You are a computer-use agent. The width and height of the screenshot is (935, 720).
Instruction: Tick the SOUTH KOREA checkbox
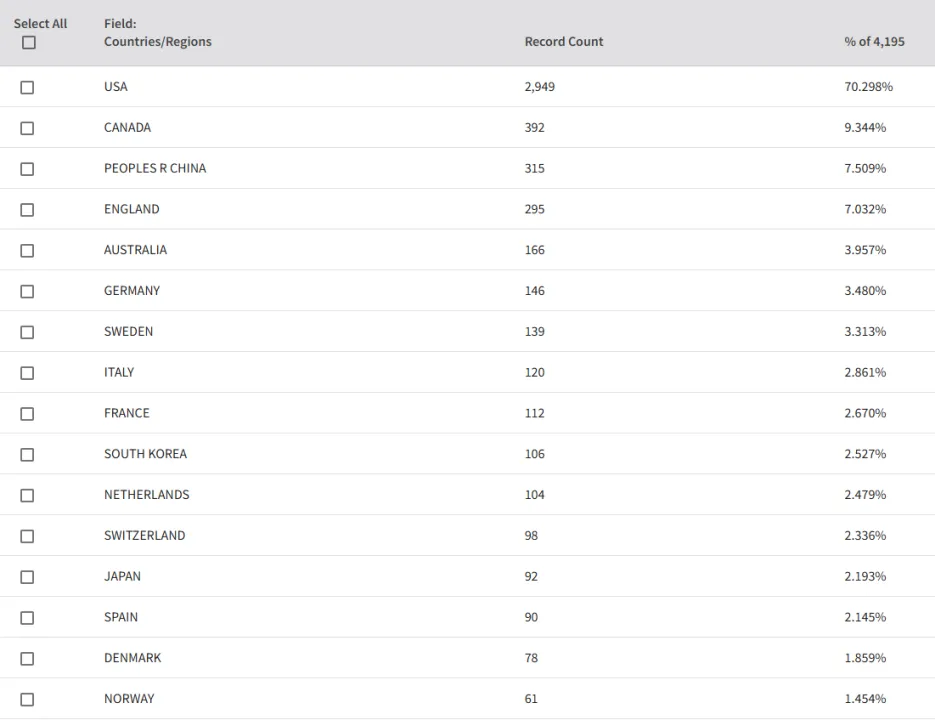click(x=27, y=455)
